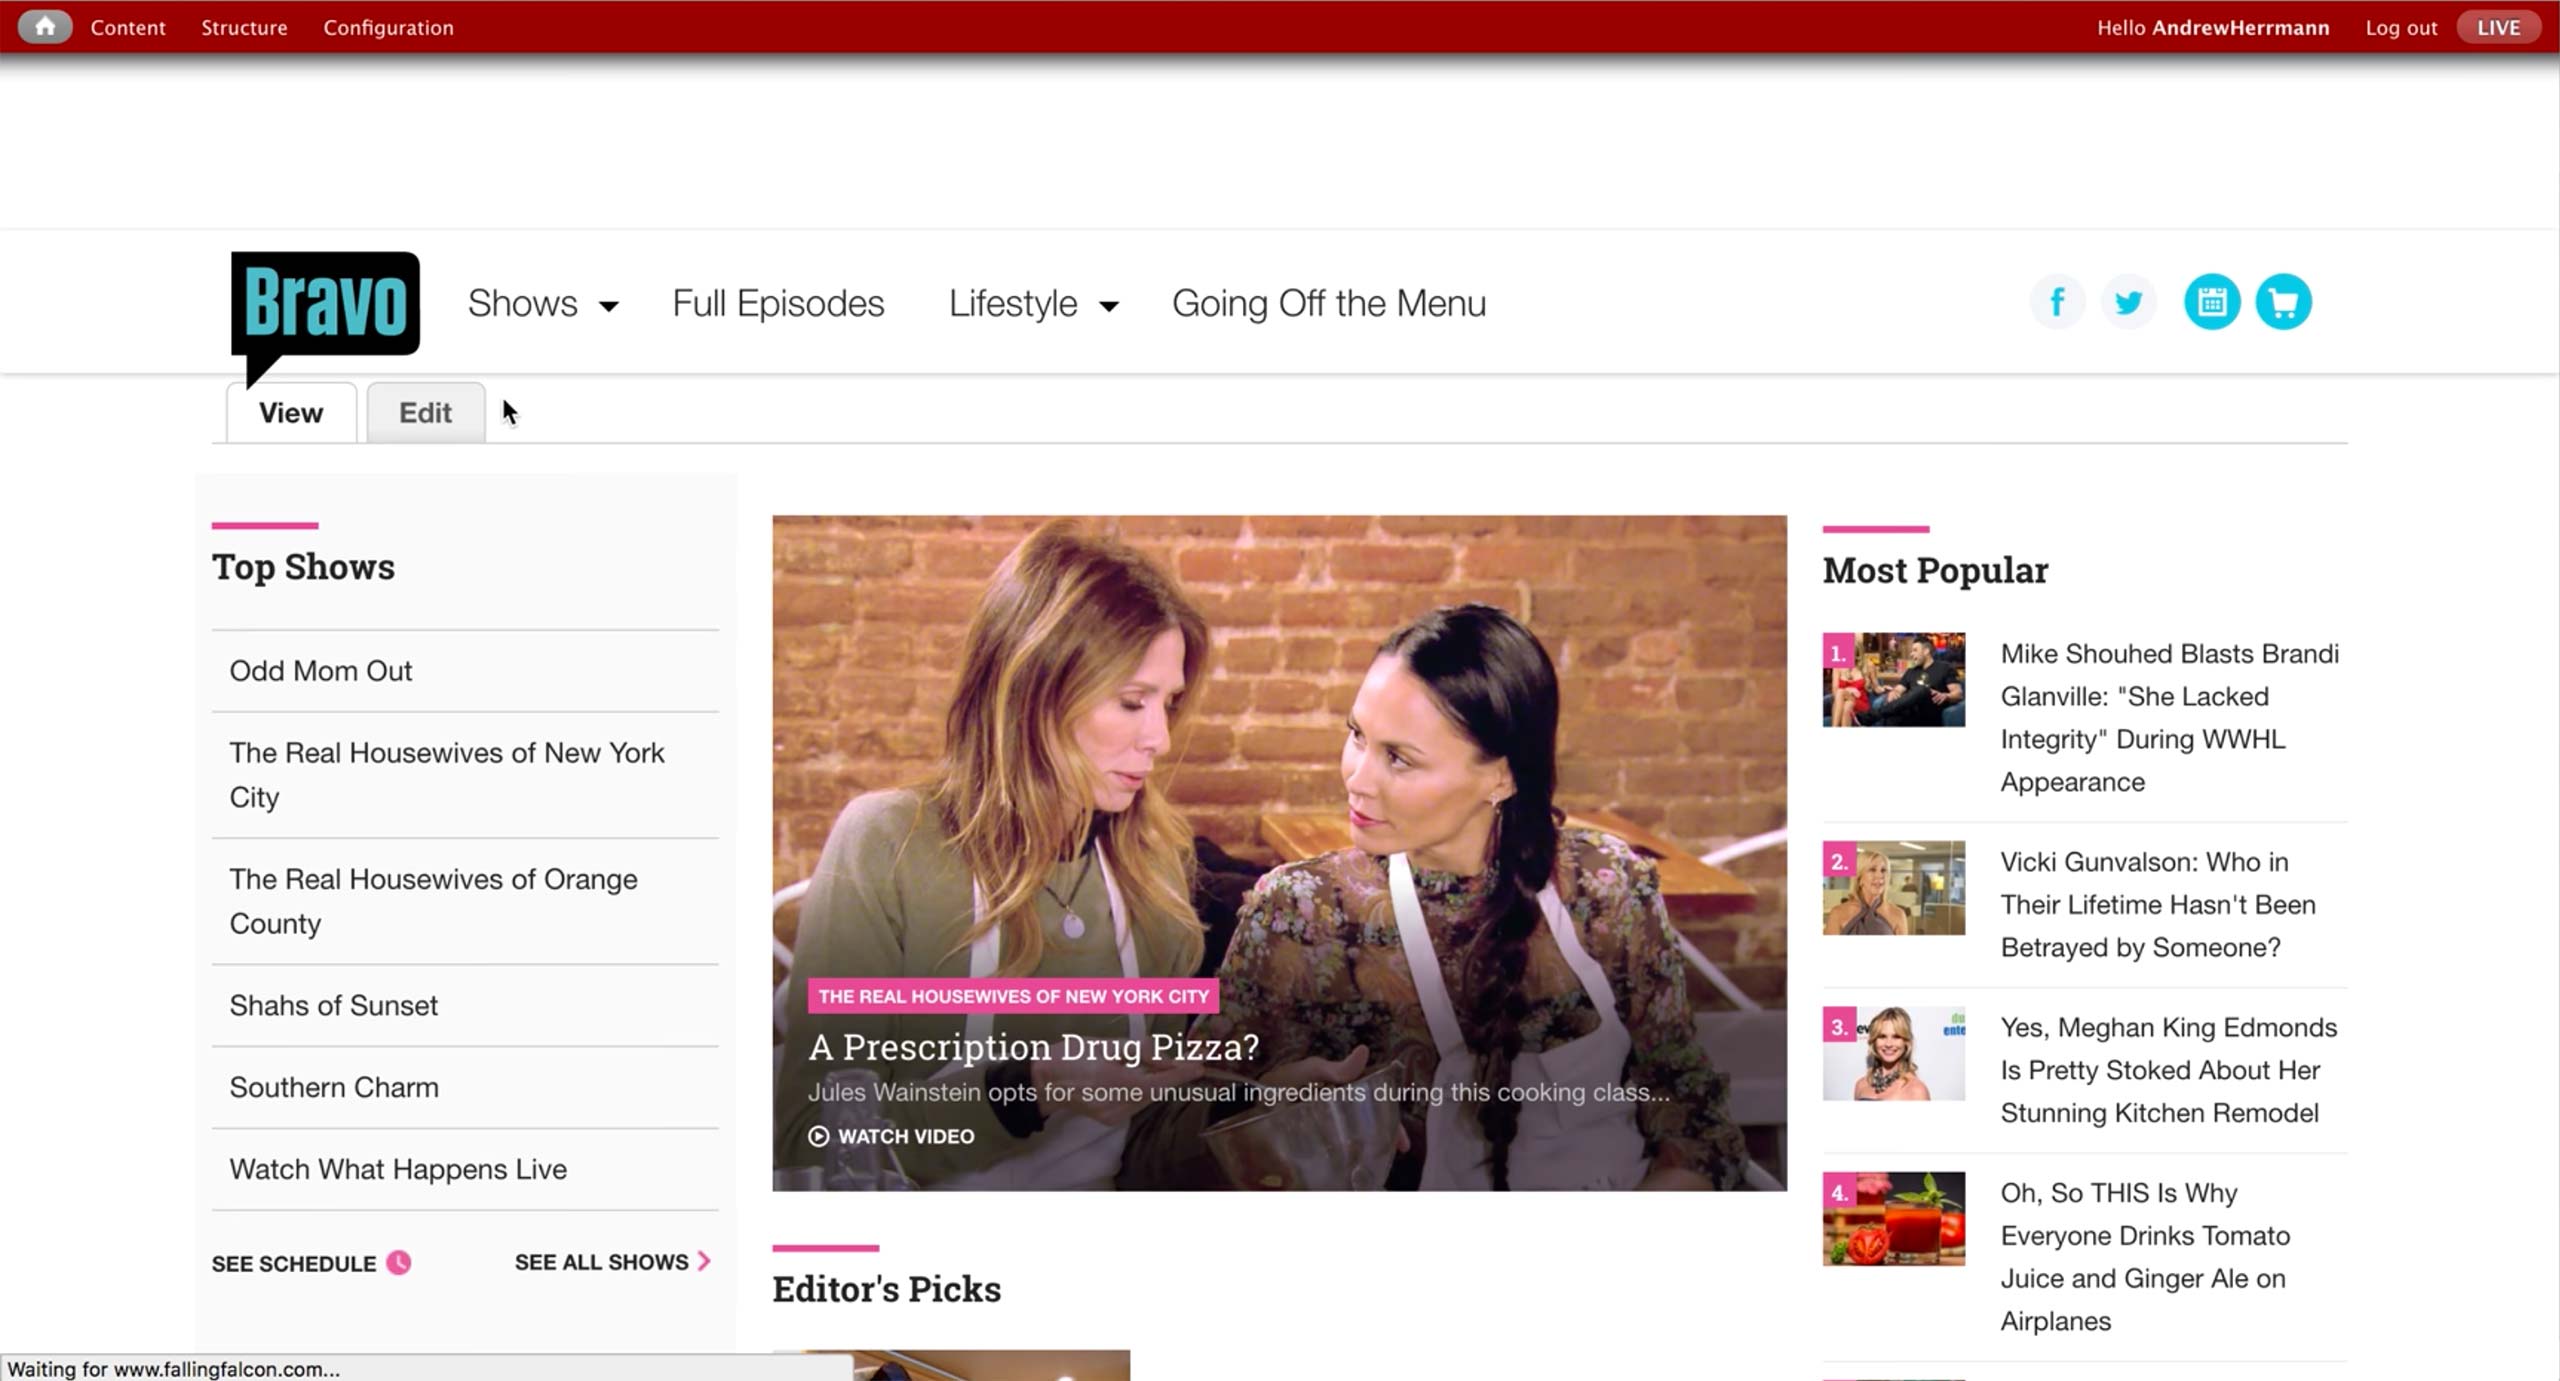Click the clock icon beside See Schedule

pyautogui.click(x=399, y=1262)
